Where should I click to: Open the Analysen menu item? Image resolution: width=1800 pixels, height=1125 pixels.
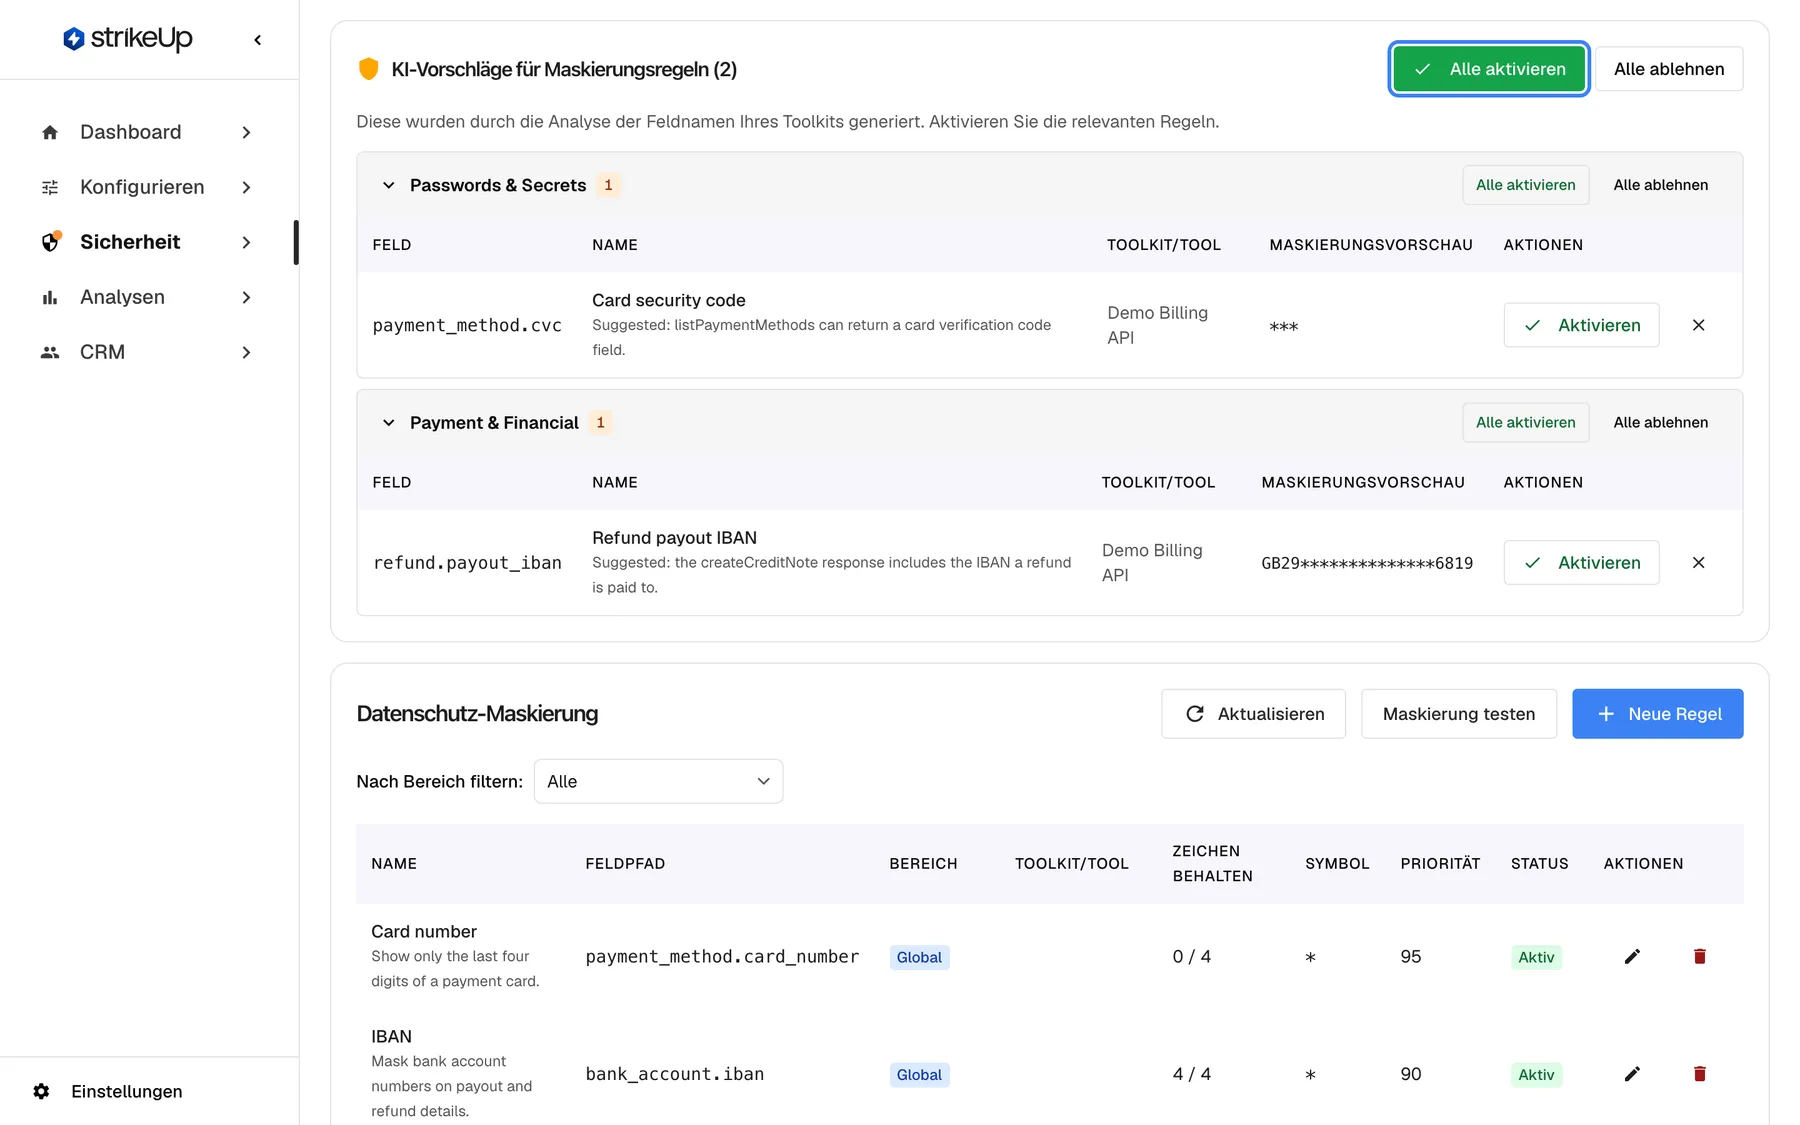147,297
